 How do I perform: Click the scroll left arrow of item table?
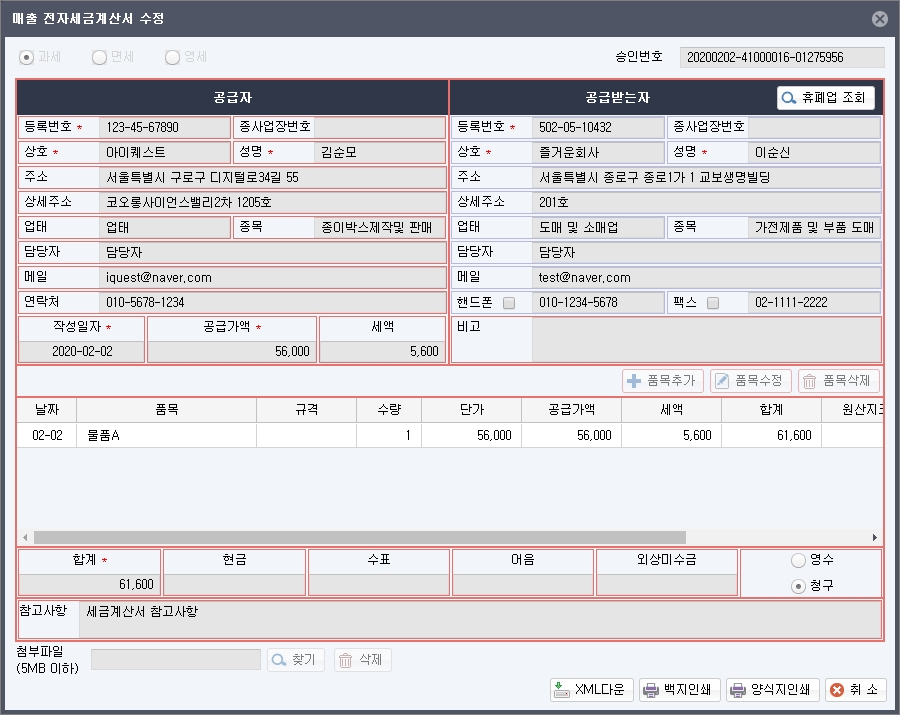click(25, 538)
